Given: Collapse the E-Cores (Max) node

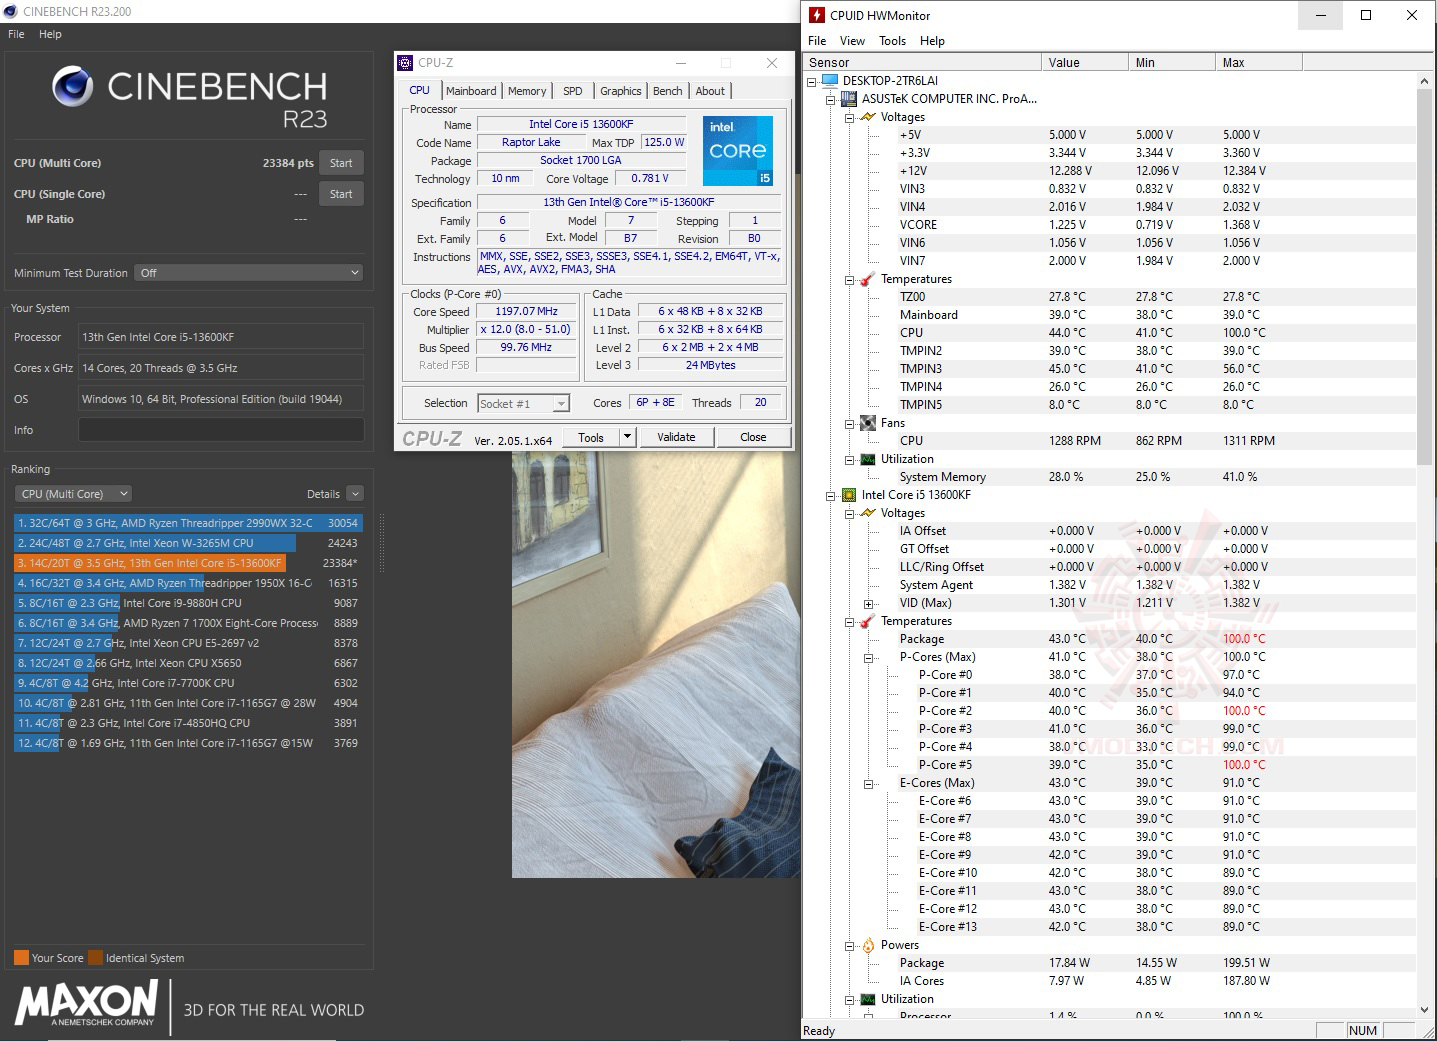Looking at the screenshot, I should [869, 783].
